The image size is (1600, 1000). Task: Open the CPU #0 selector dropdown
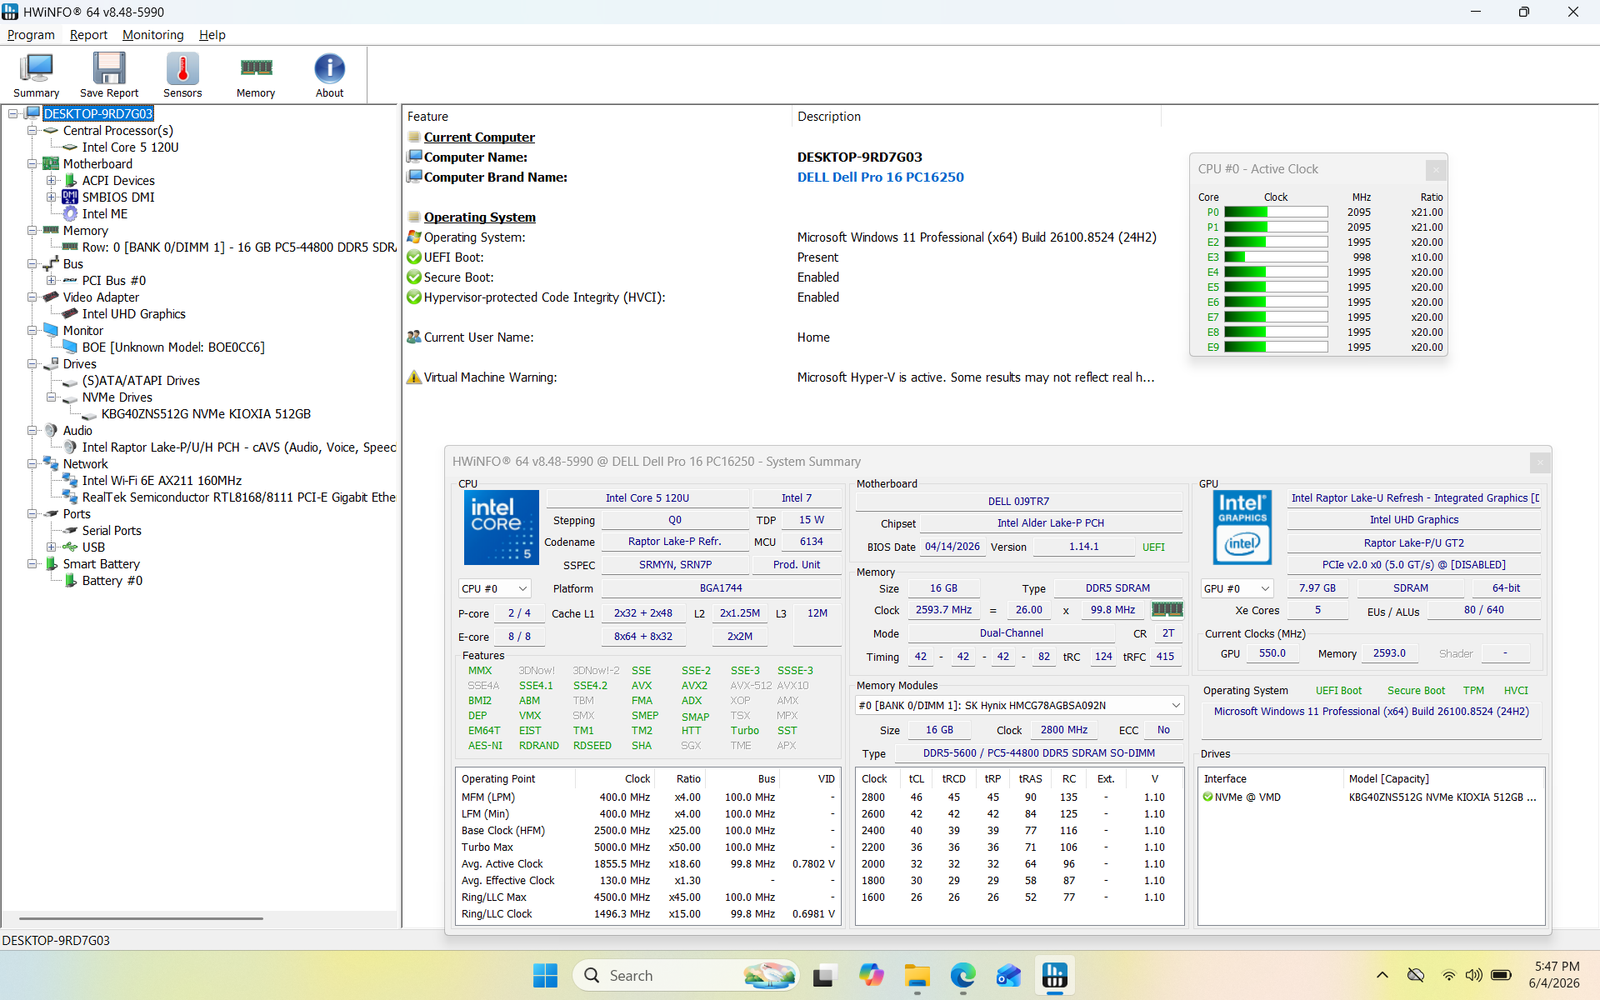coord(494,589)
